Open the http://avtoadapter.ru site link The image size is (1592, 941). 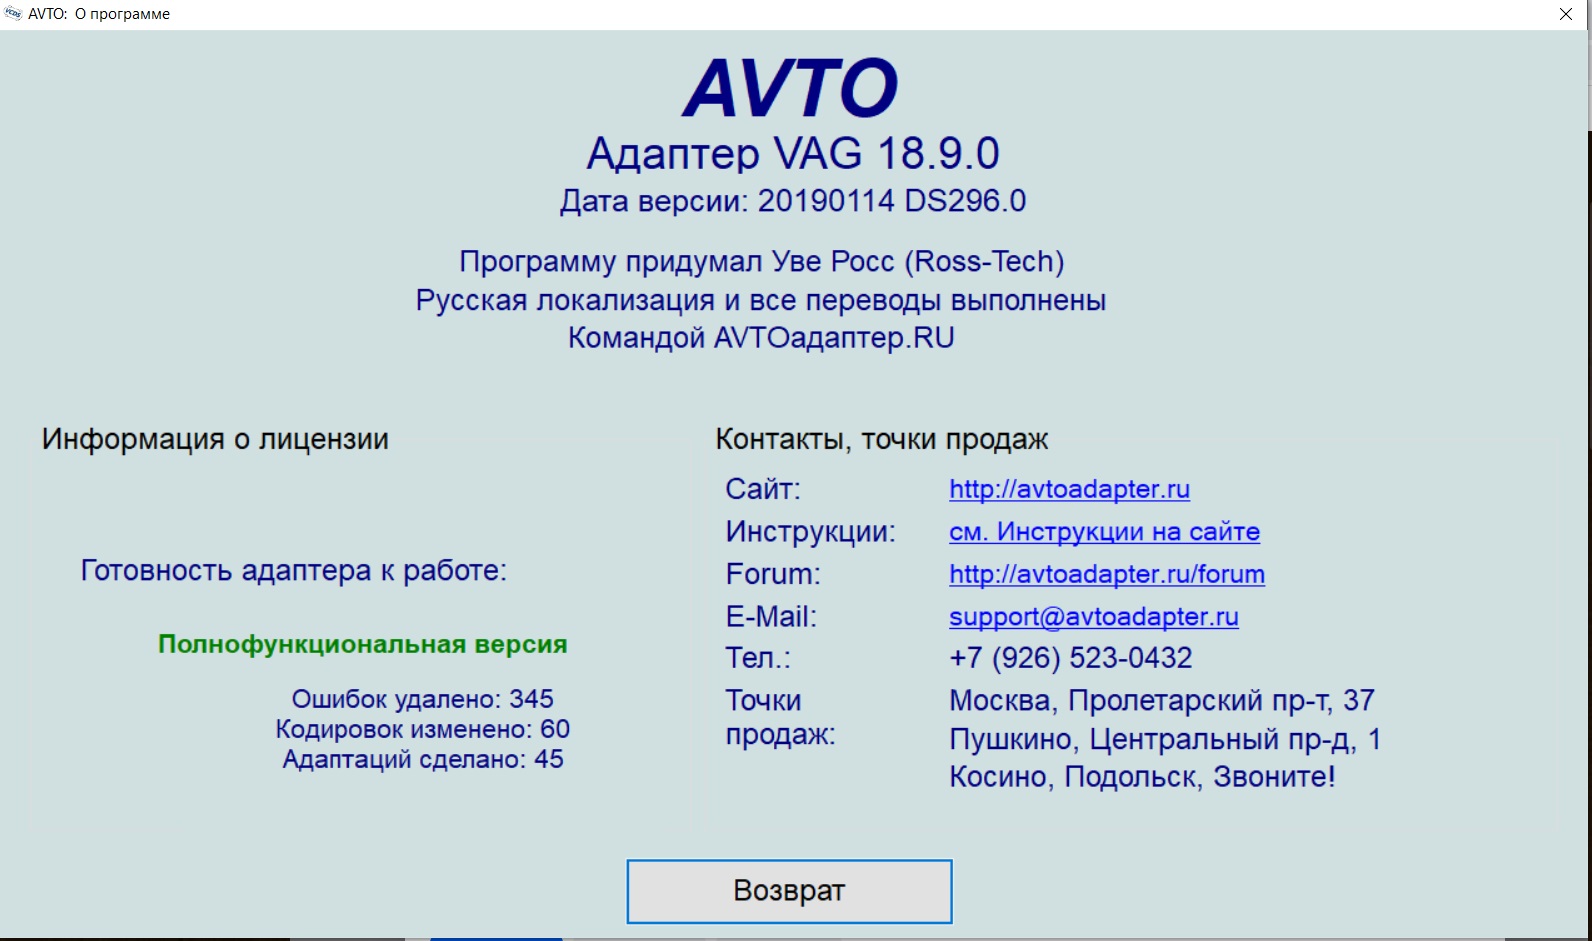pyautogui.click(x=1069, y=489)
